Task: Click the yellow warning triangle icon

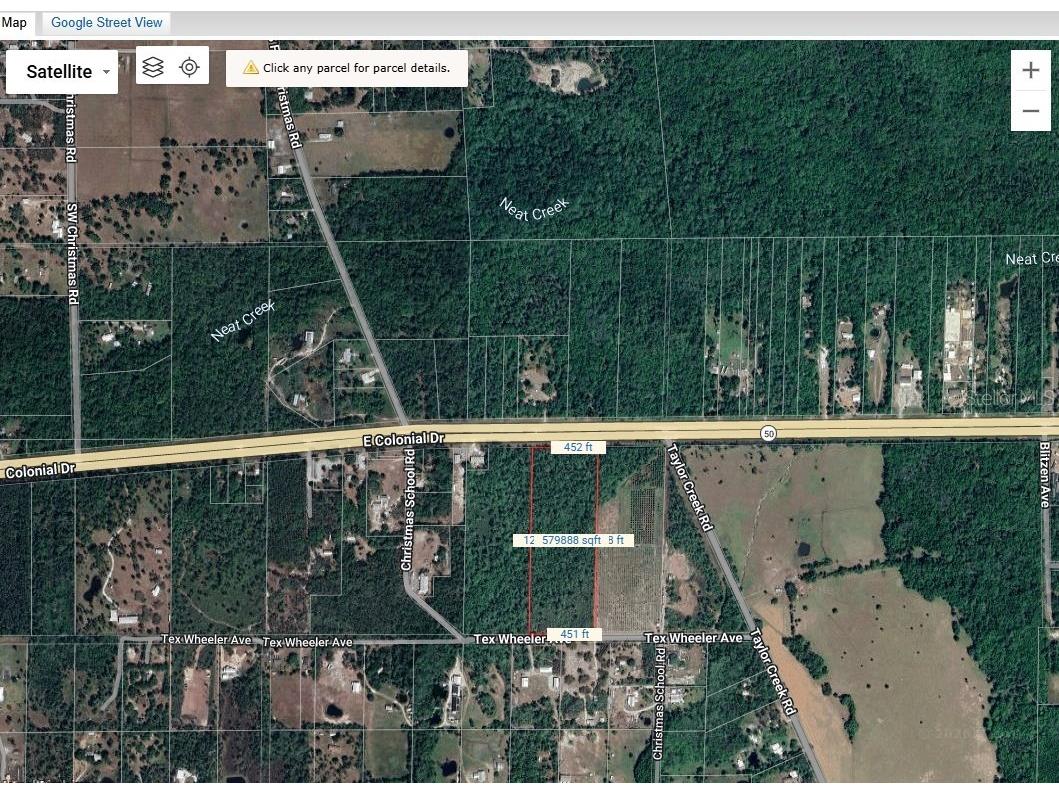Action: (250, 68)
